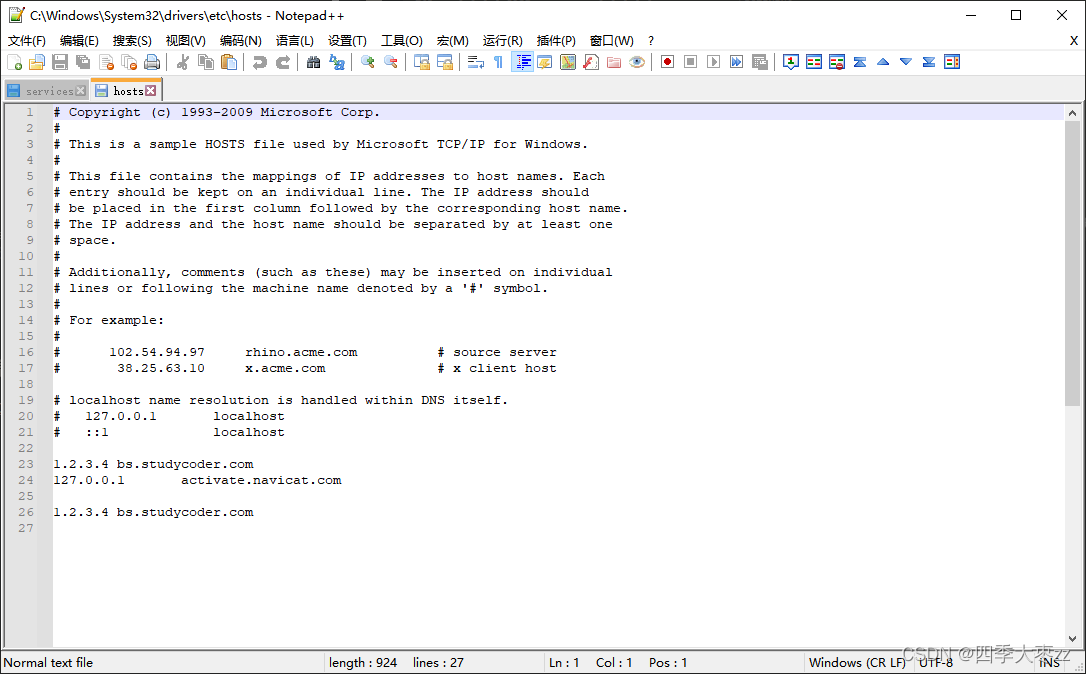1086x674 pixels.
Task: Run macro multiple times with the double-arrow icon
Action: (x=736, y=62)
